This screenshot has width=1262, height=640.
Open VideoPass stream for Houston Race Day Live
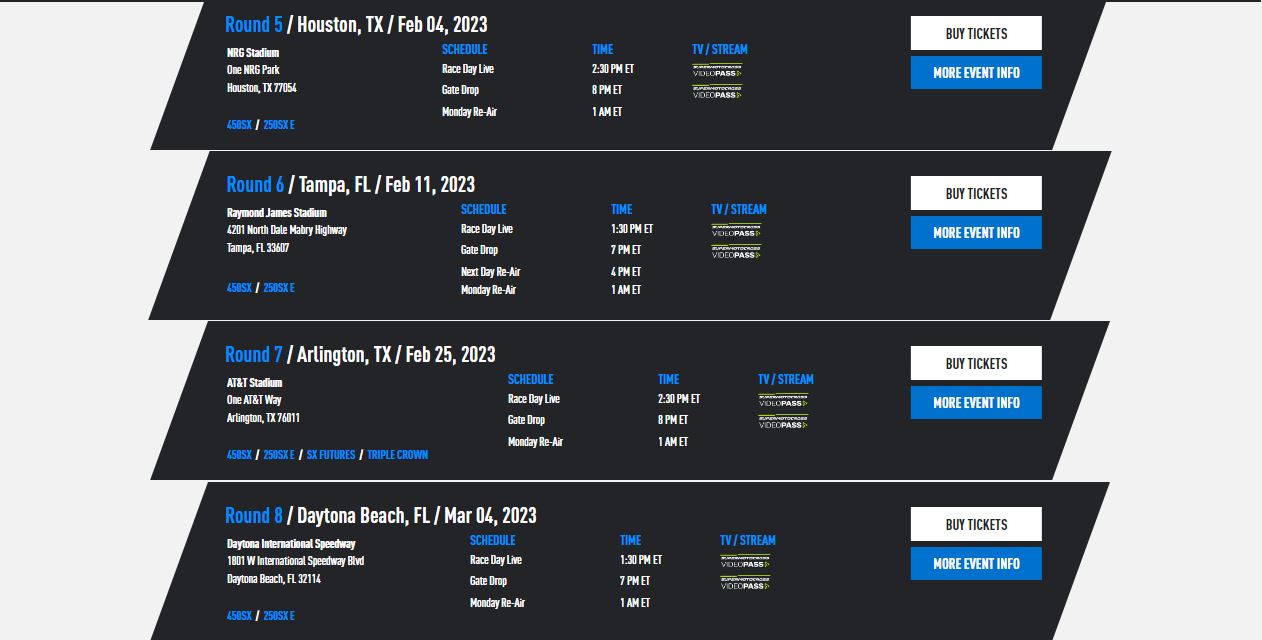(716, 70)
